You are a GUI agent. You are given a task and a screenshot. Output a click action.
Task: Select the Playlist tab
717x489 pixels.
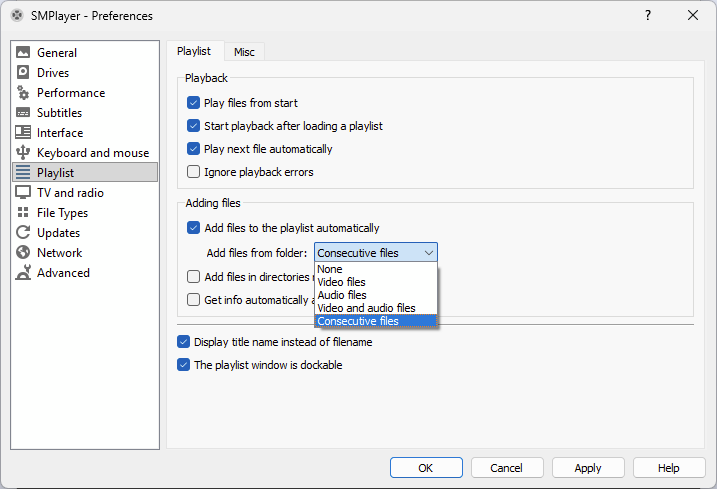click(194, 51)
